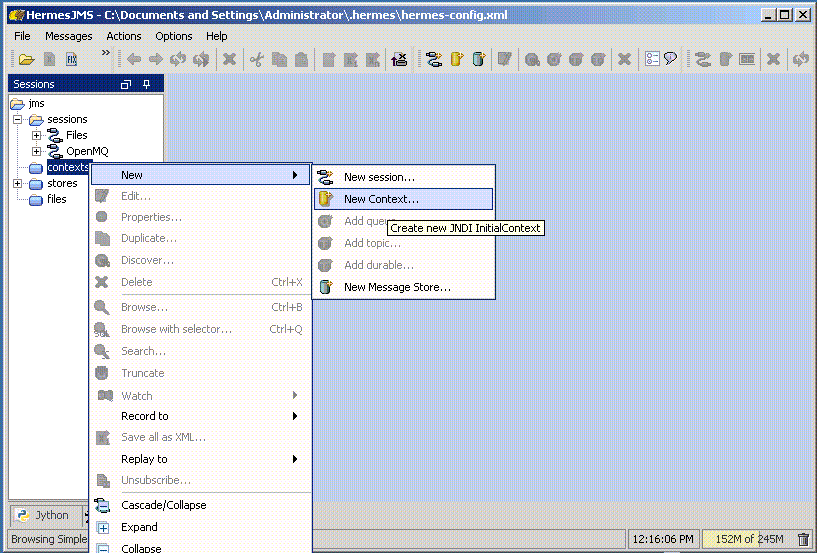Select the files tree item

(57, 199)
